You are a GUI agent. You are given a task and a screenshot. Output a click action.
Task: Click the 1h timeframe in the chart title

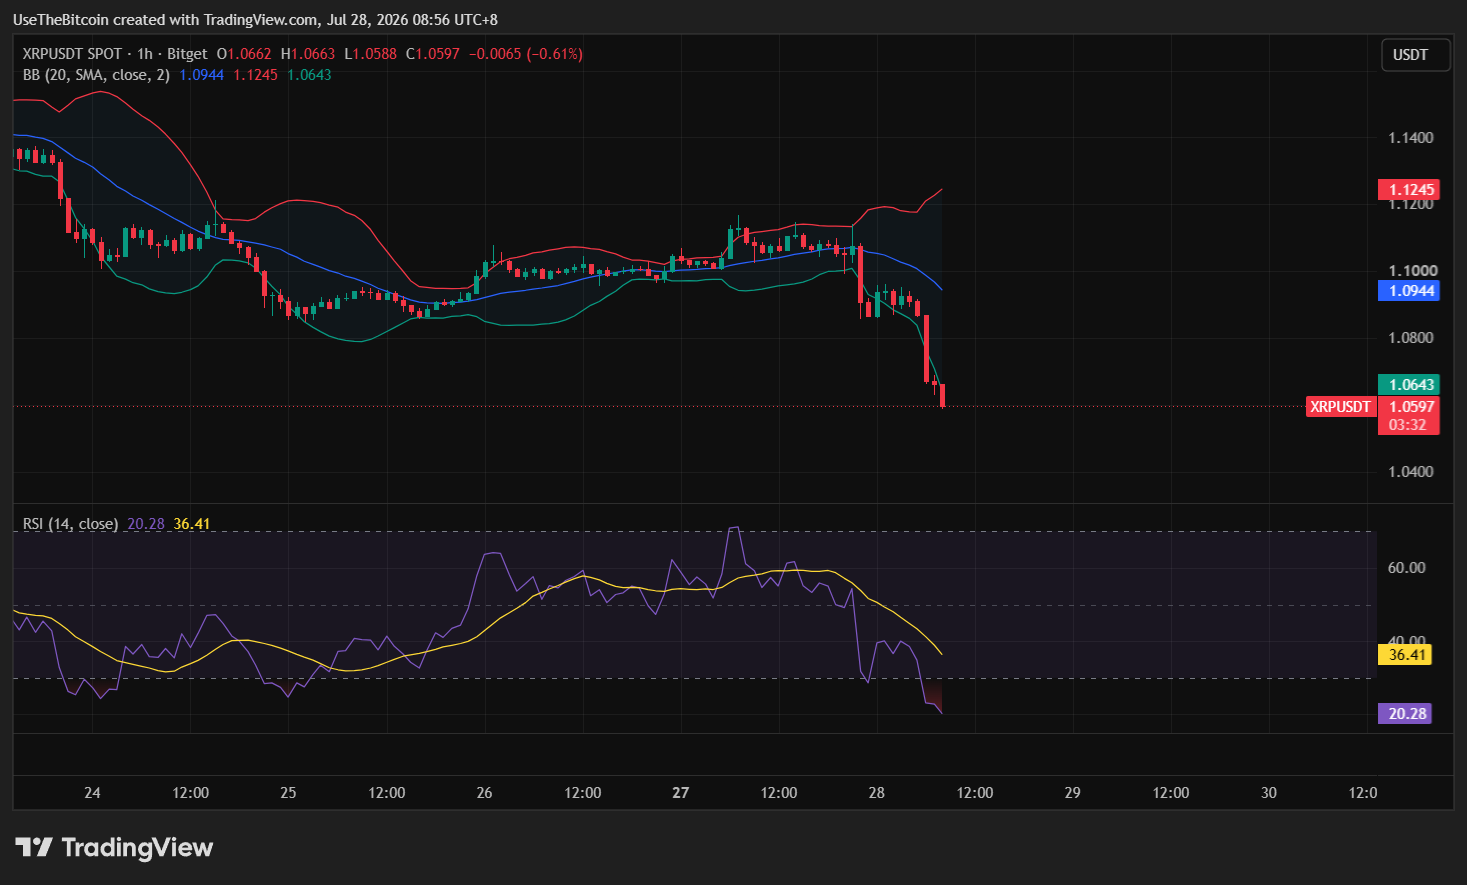tap(145, 54)
